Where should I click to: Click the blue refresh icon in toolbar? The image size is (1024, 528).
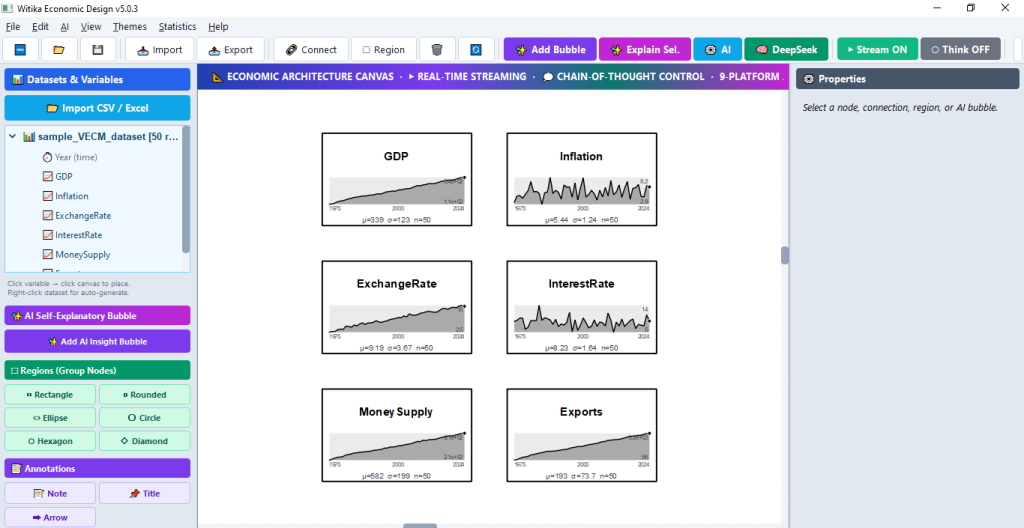point(476,50)
